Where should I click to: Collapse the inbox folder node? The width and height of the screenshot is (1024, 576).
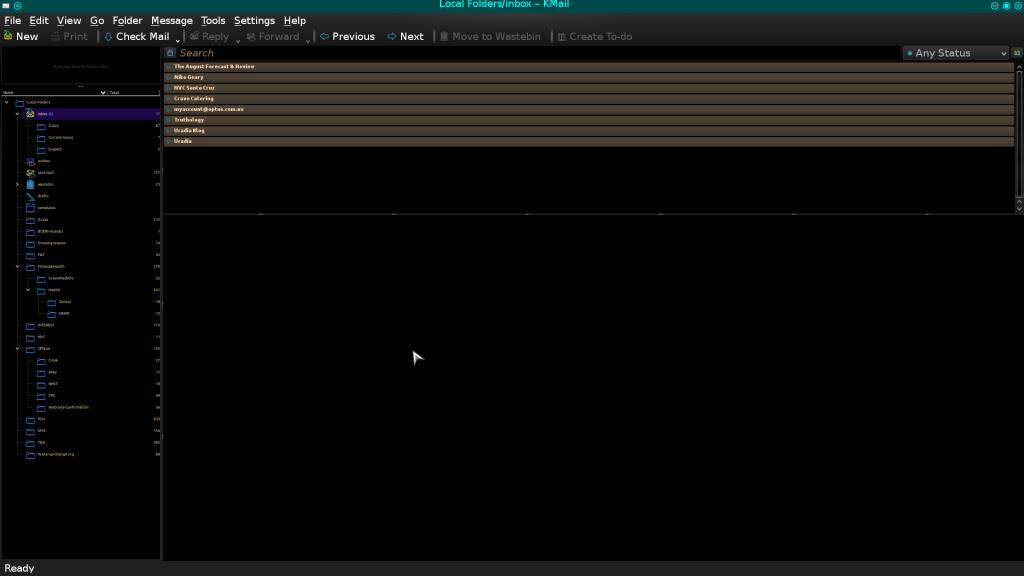pyautogui.click(x=18, y=114)
